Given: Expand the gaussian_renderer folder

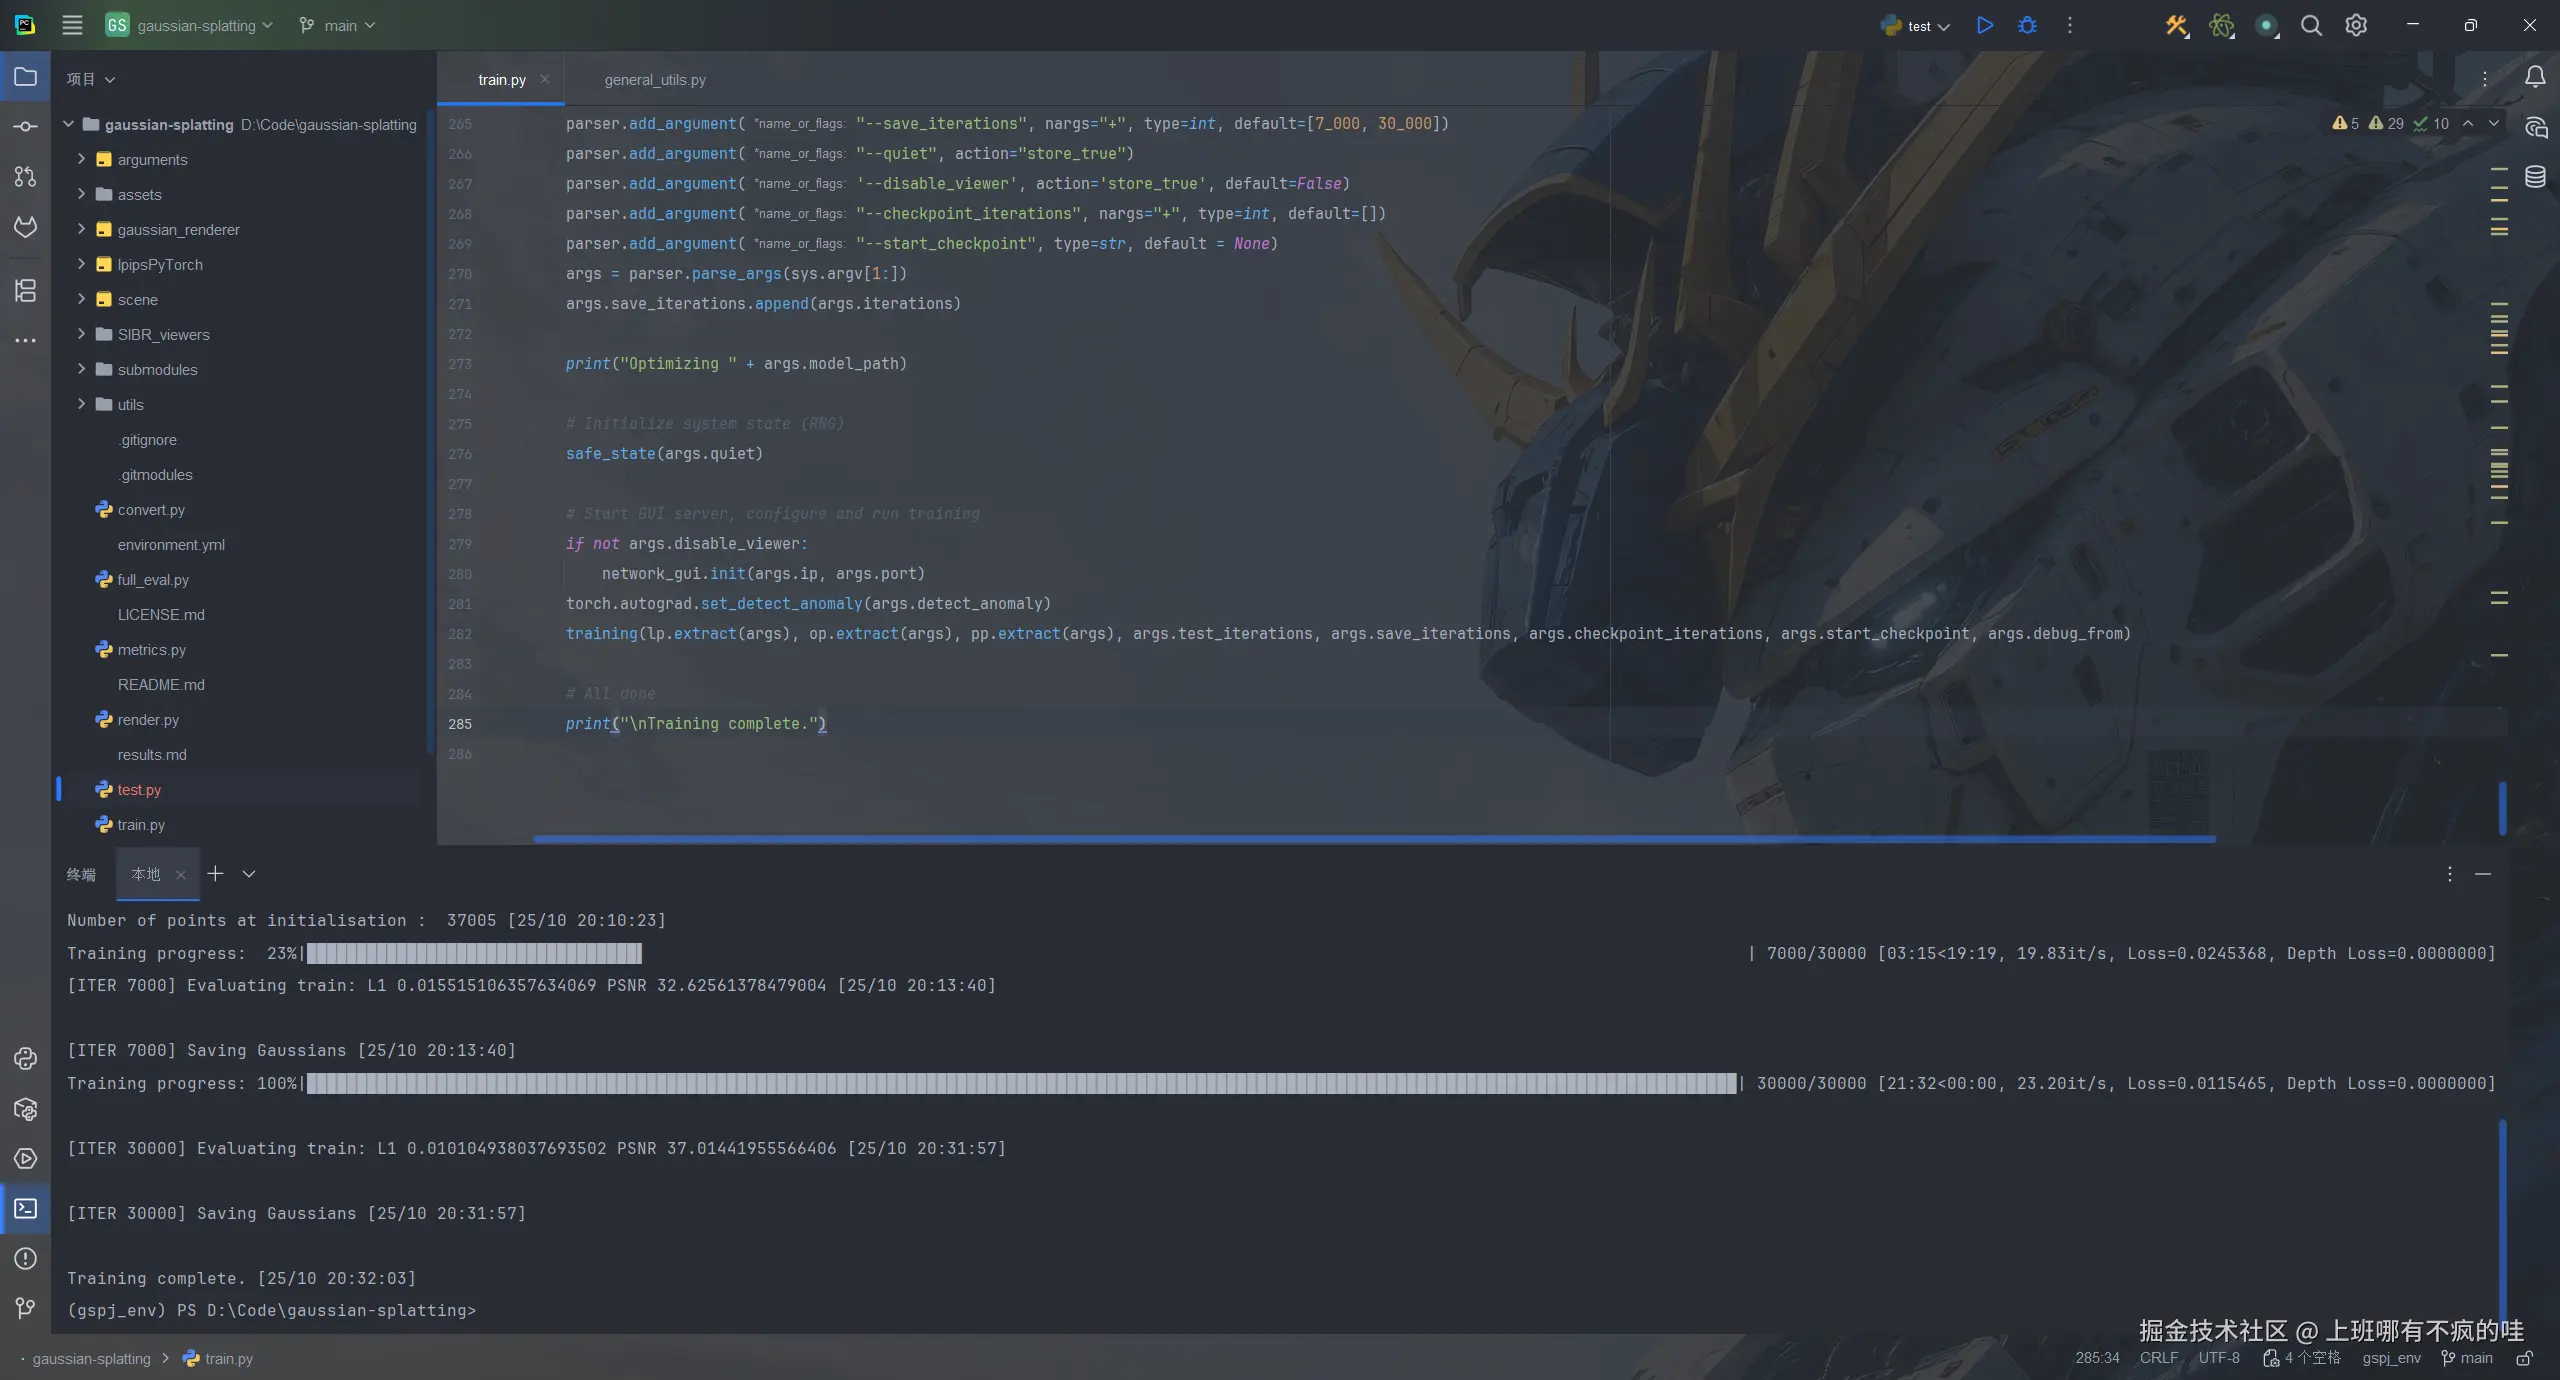Looking at the screenshot, I should point(82,230).
